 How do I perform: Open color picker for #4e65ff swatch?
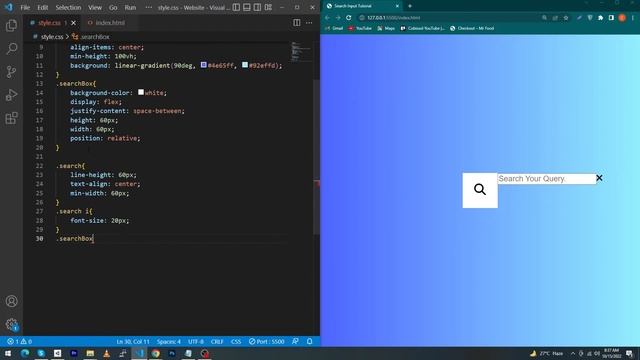[x=204, y=65]
